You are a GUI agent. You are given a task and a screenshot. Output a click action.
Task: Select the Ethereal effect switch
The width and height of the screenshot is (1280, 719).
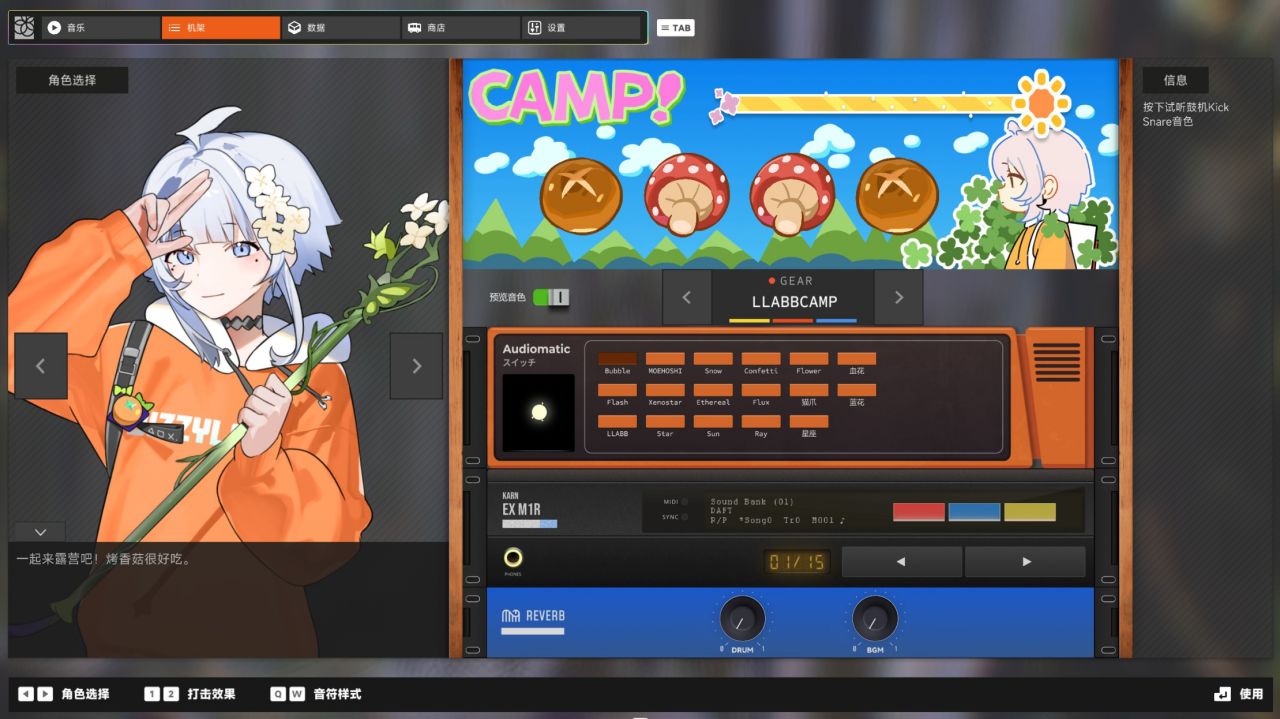(713, 390)
